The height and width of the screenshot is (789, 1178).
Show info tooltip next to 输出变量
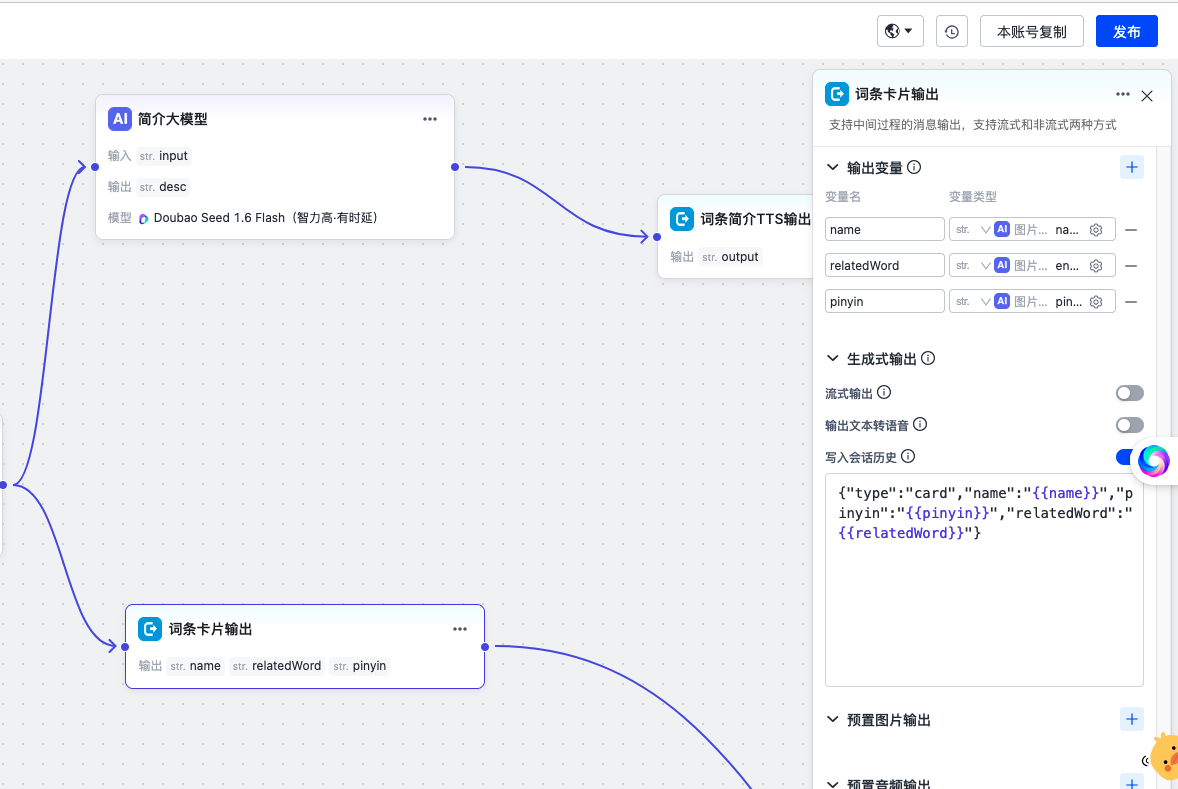tap(914, 167)
